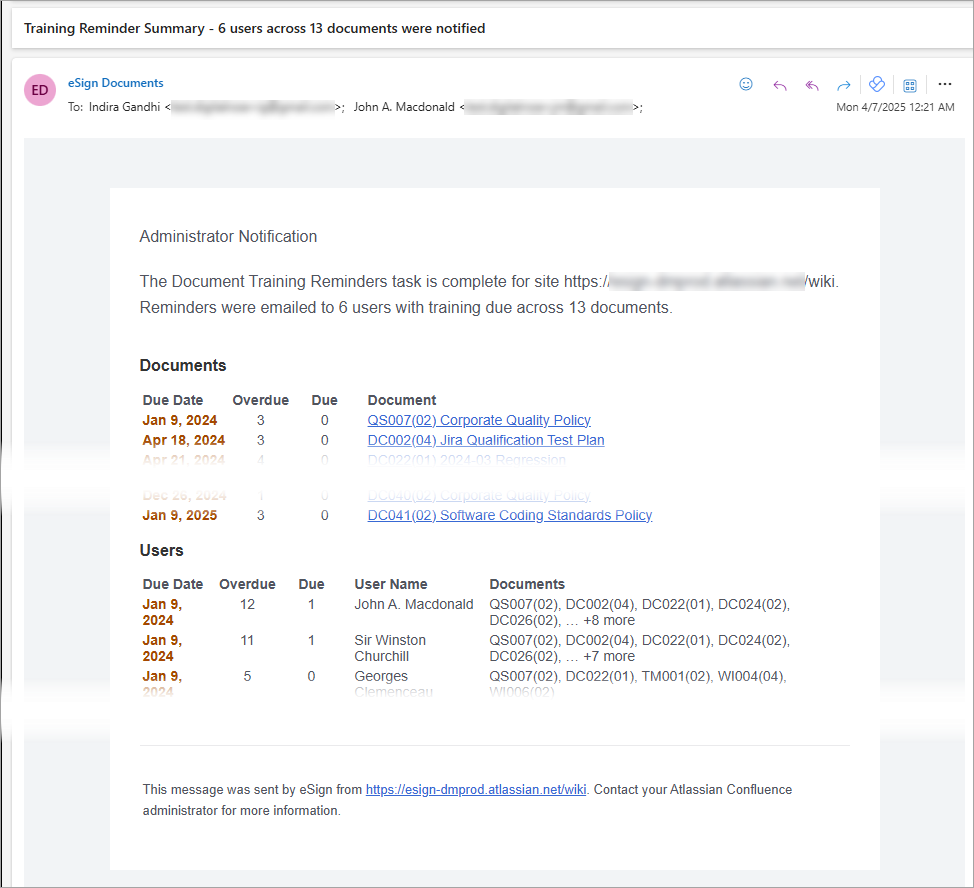Open DC022(01) 2024-03 Regression document link
Screen dimensions: 974x888
coord(466,461)
